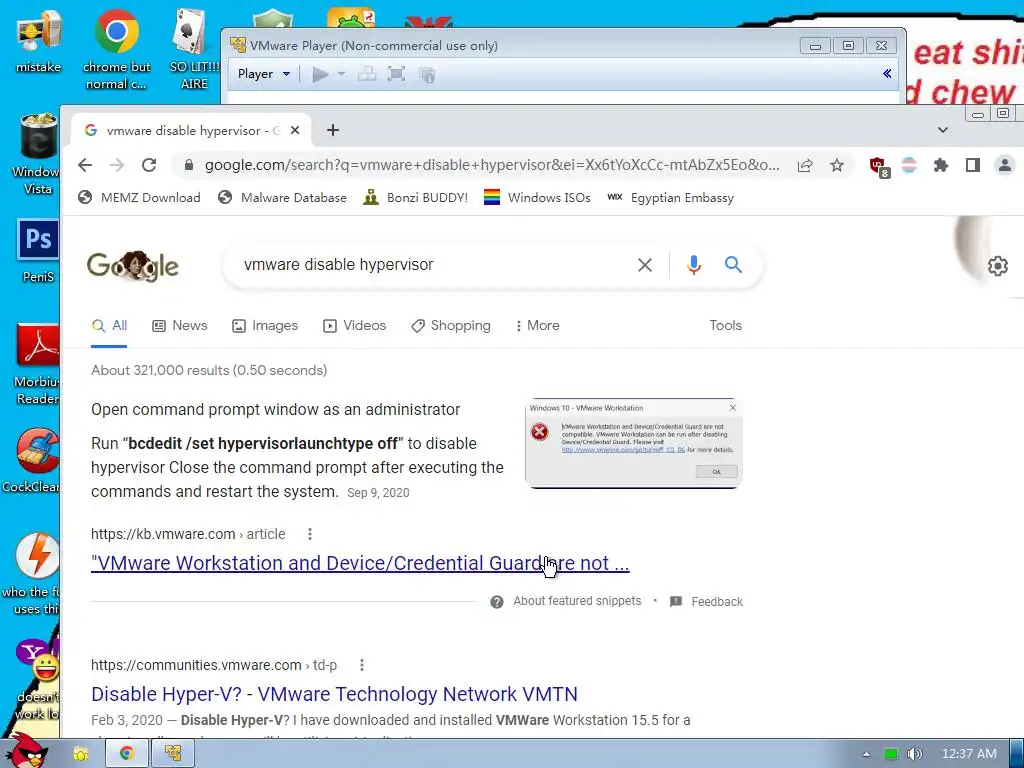
Task: Switch to Videos results tab
Action: pyautogui.click(x=355, y=325)
